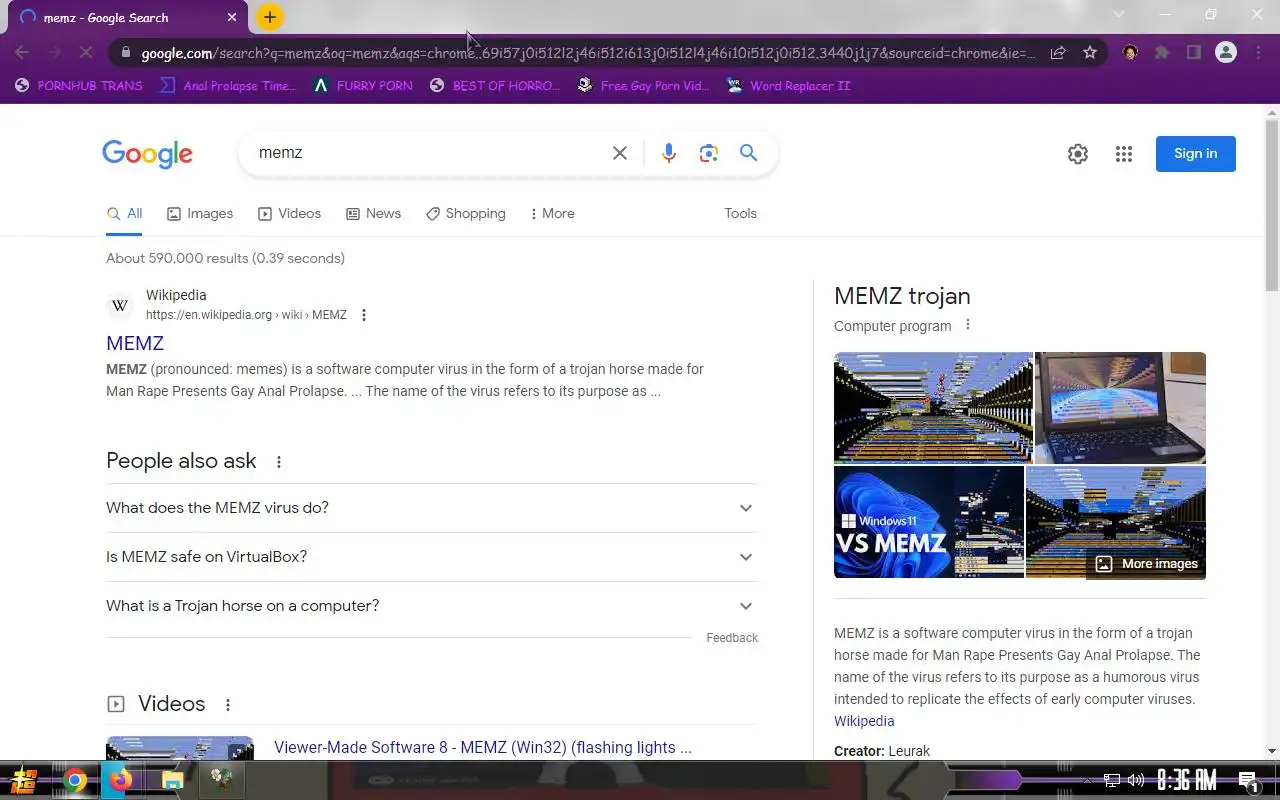The image size is (1280, 800).
Task: Open the BEST OF HORRO... bookmark
Action: 495,86
